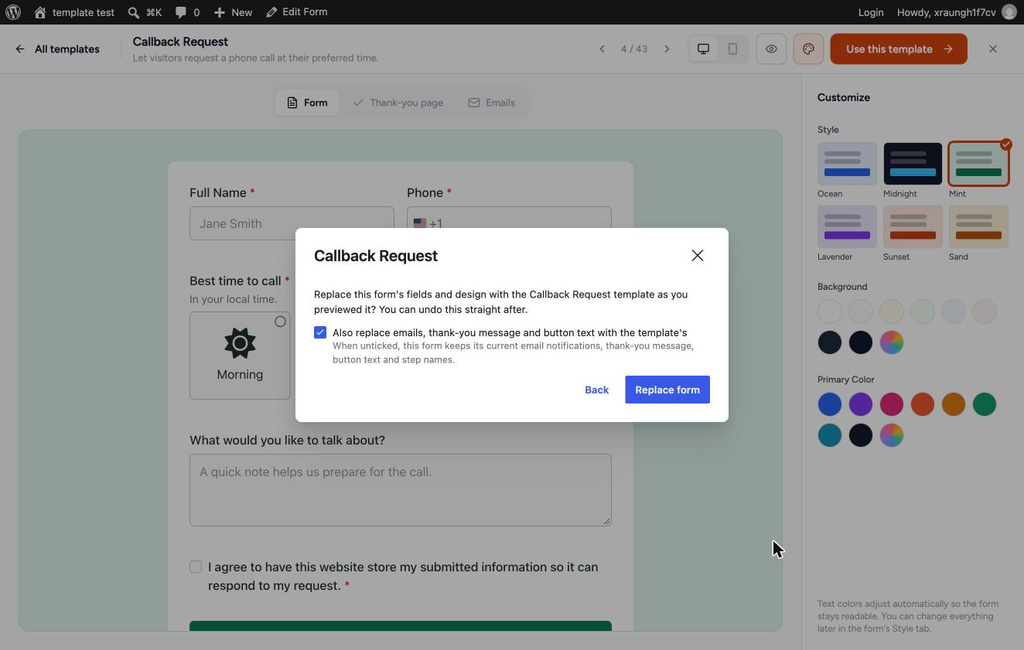
Task: Pick the purple primary color
Action: pyautogui.click(x=861, y=404)
